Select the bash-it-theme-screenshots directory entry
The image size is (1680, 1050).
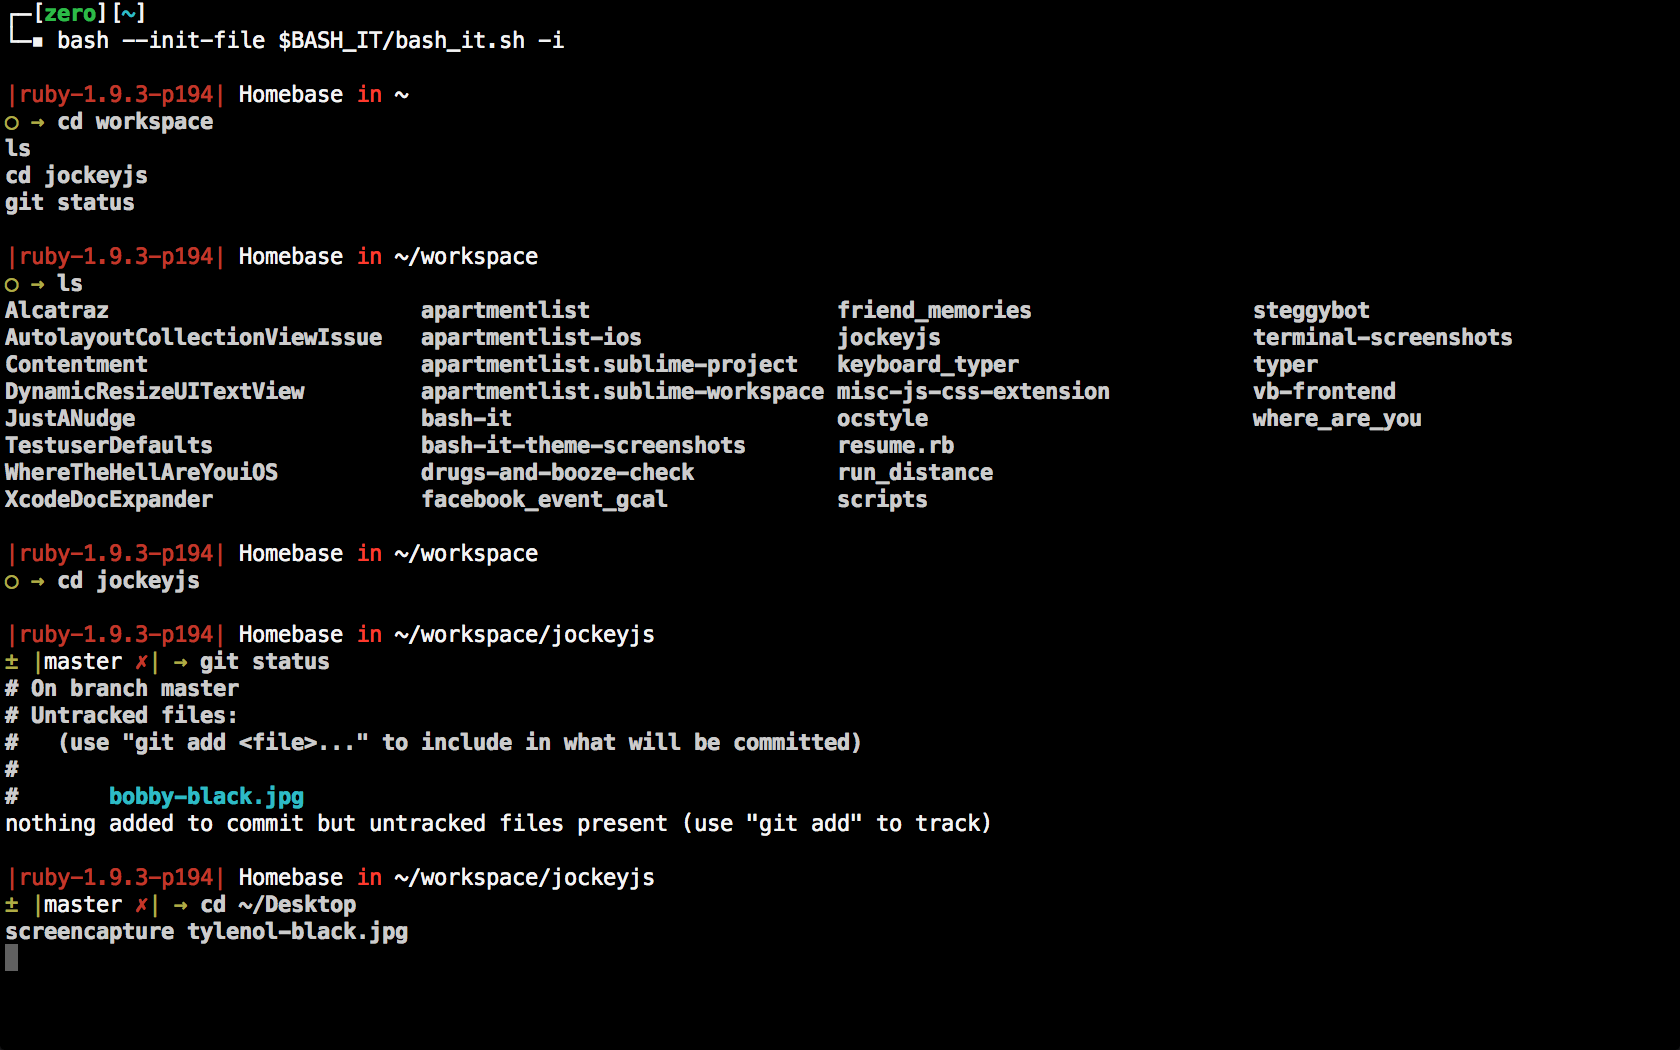[583, 446]
